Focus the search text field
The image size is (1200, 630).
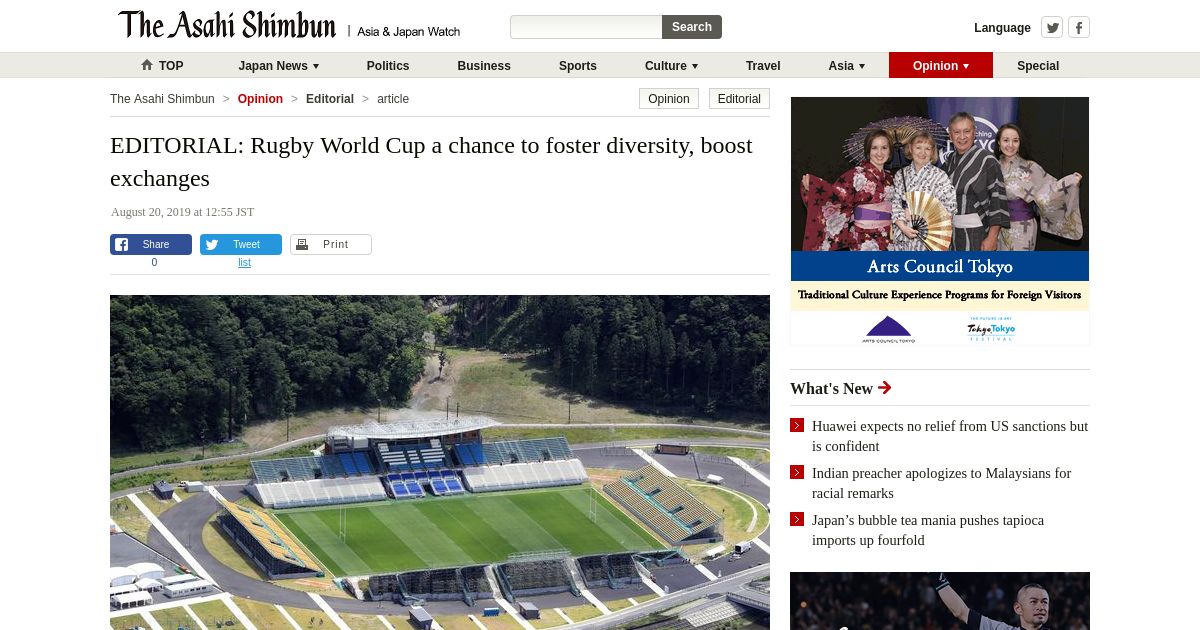click(x=586, y=27)
